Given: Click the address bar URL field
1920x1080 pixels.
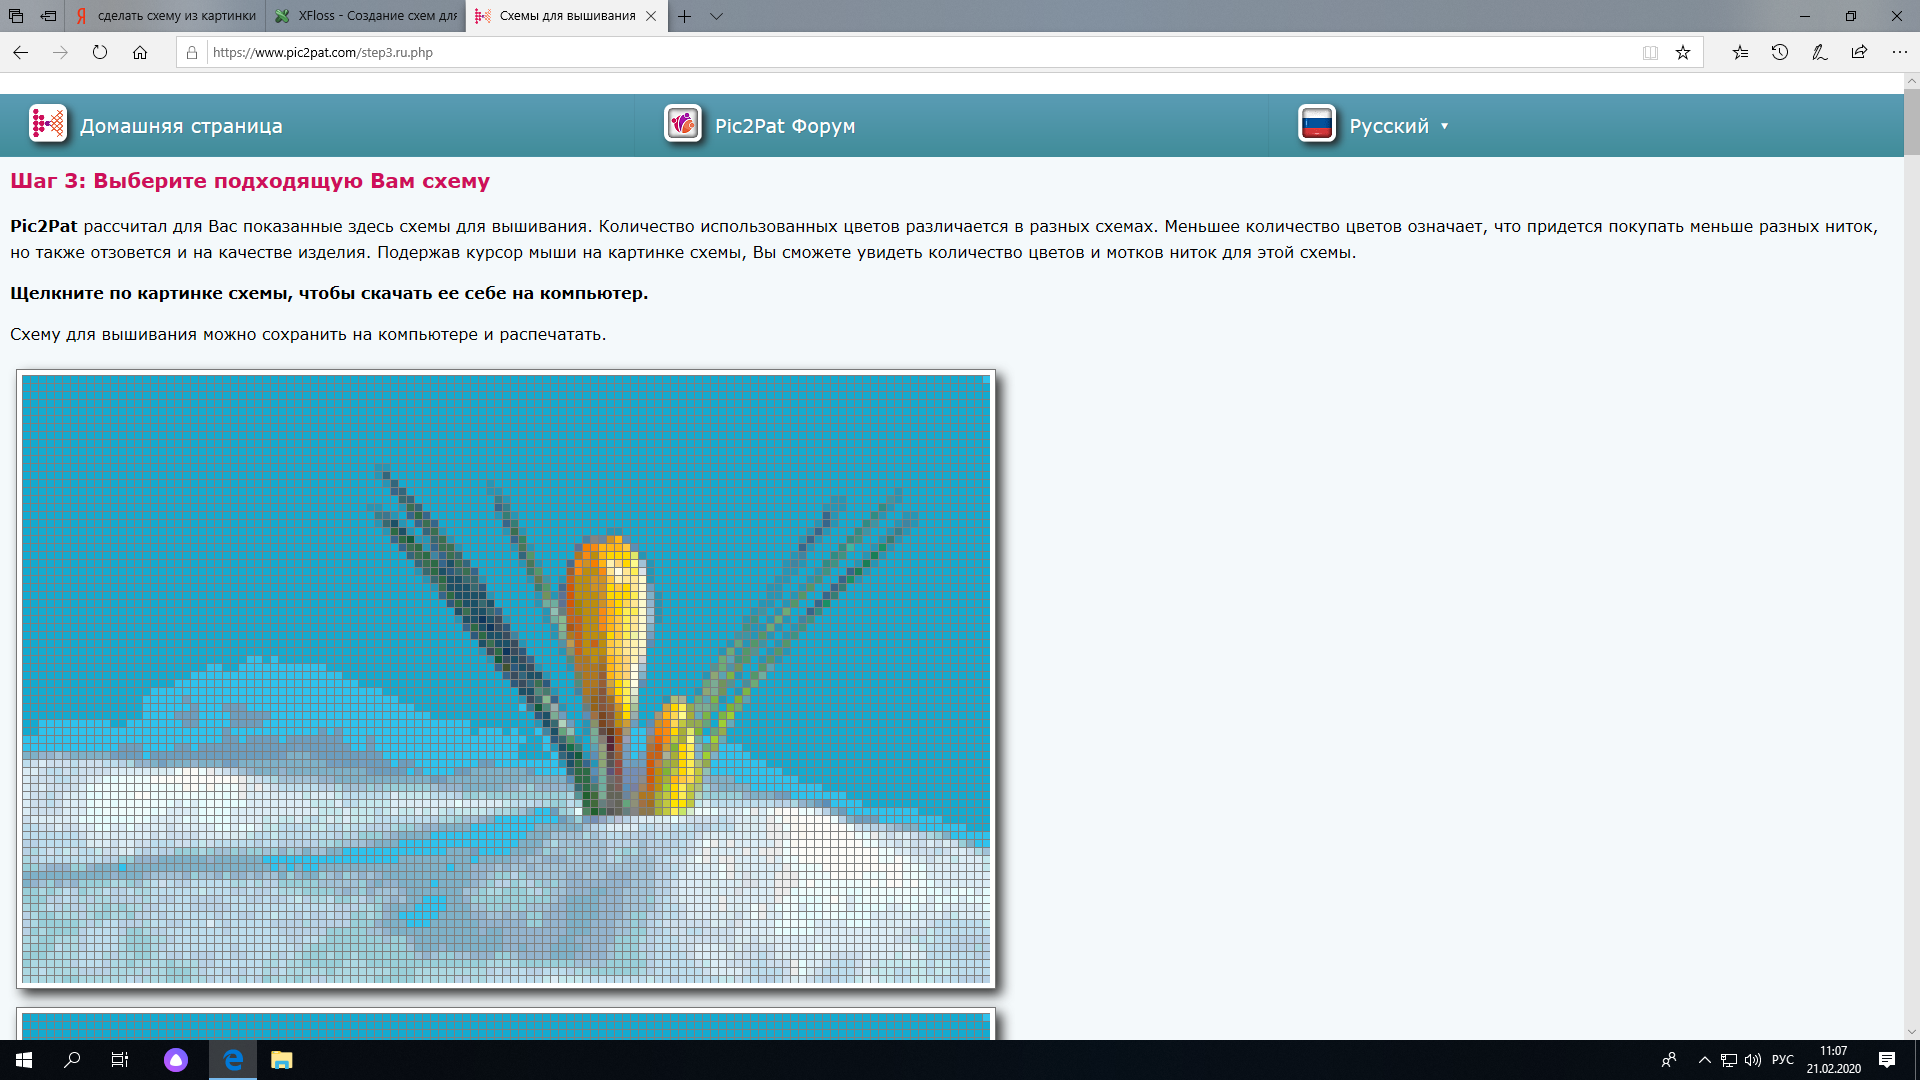Looking at the screenshot, I should [x=900, y=53].
